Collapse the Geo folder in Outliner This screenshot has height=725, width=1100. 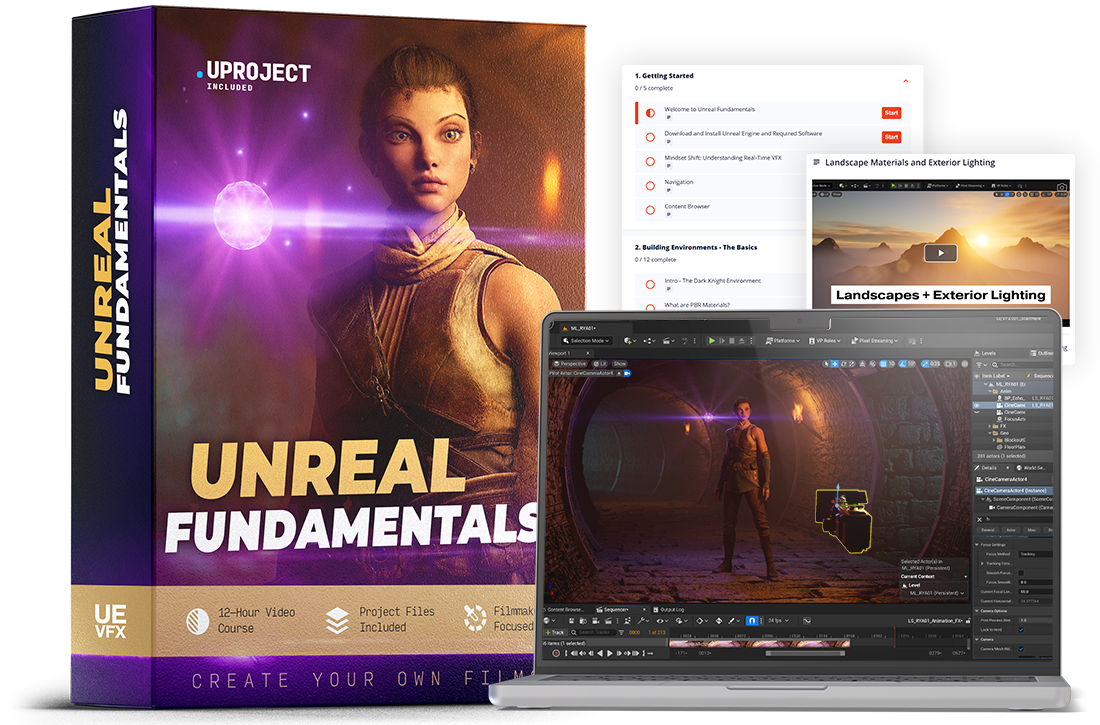(990, 433)
